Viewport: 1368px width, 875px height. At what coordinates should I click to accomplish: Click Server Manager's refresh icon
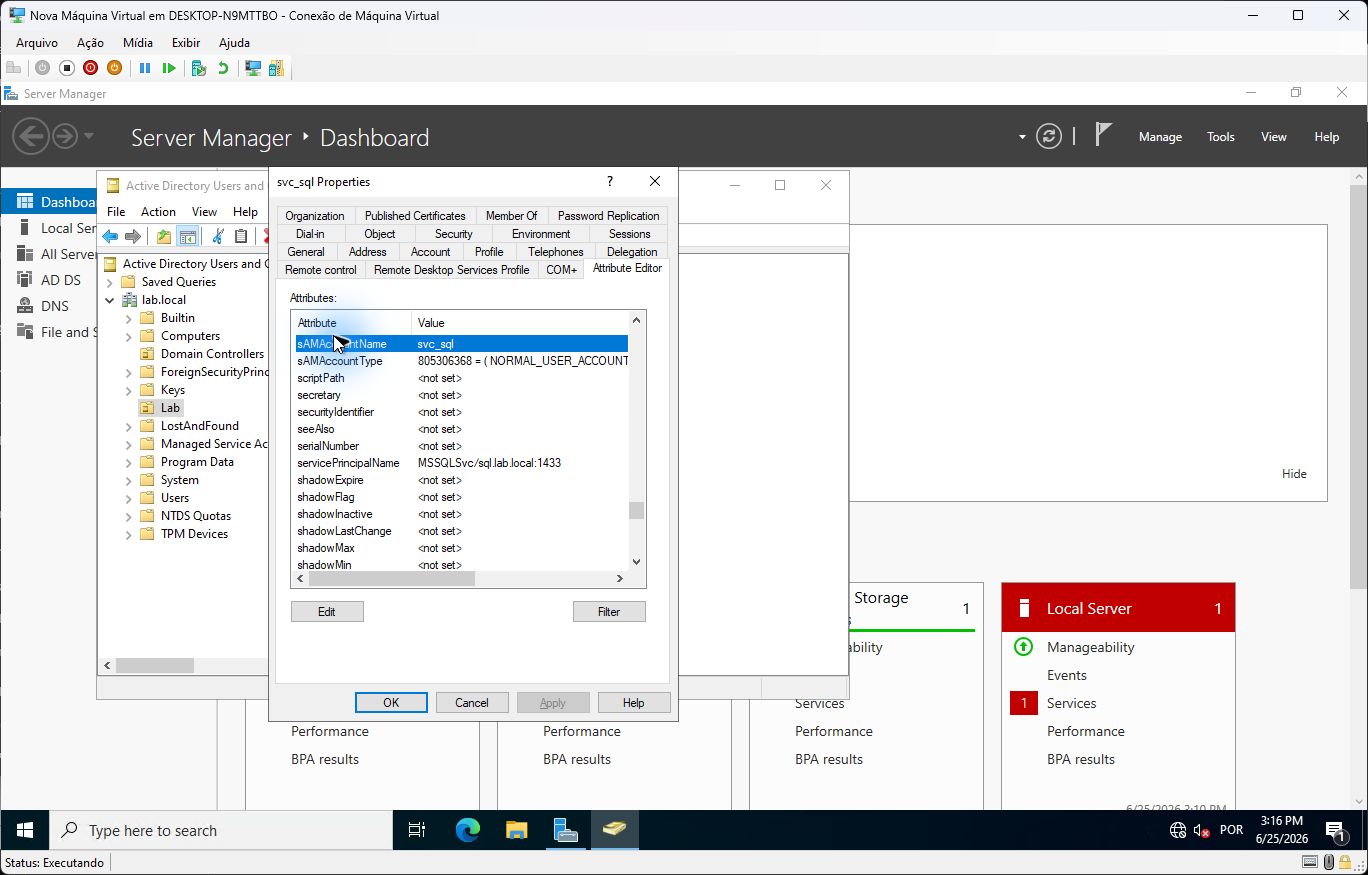tap(1048, 136)
